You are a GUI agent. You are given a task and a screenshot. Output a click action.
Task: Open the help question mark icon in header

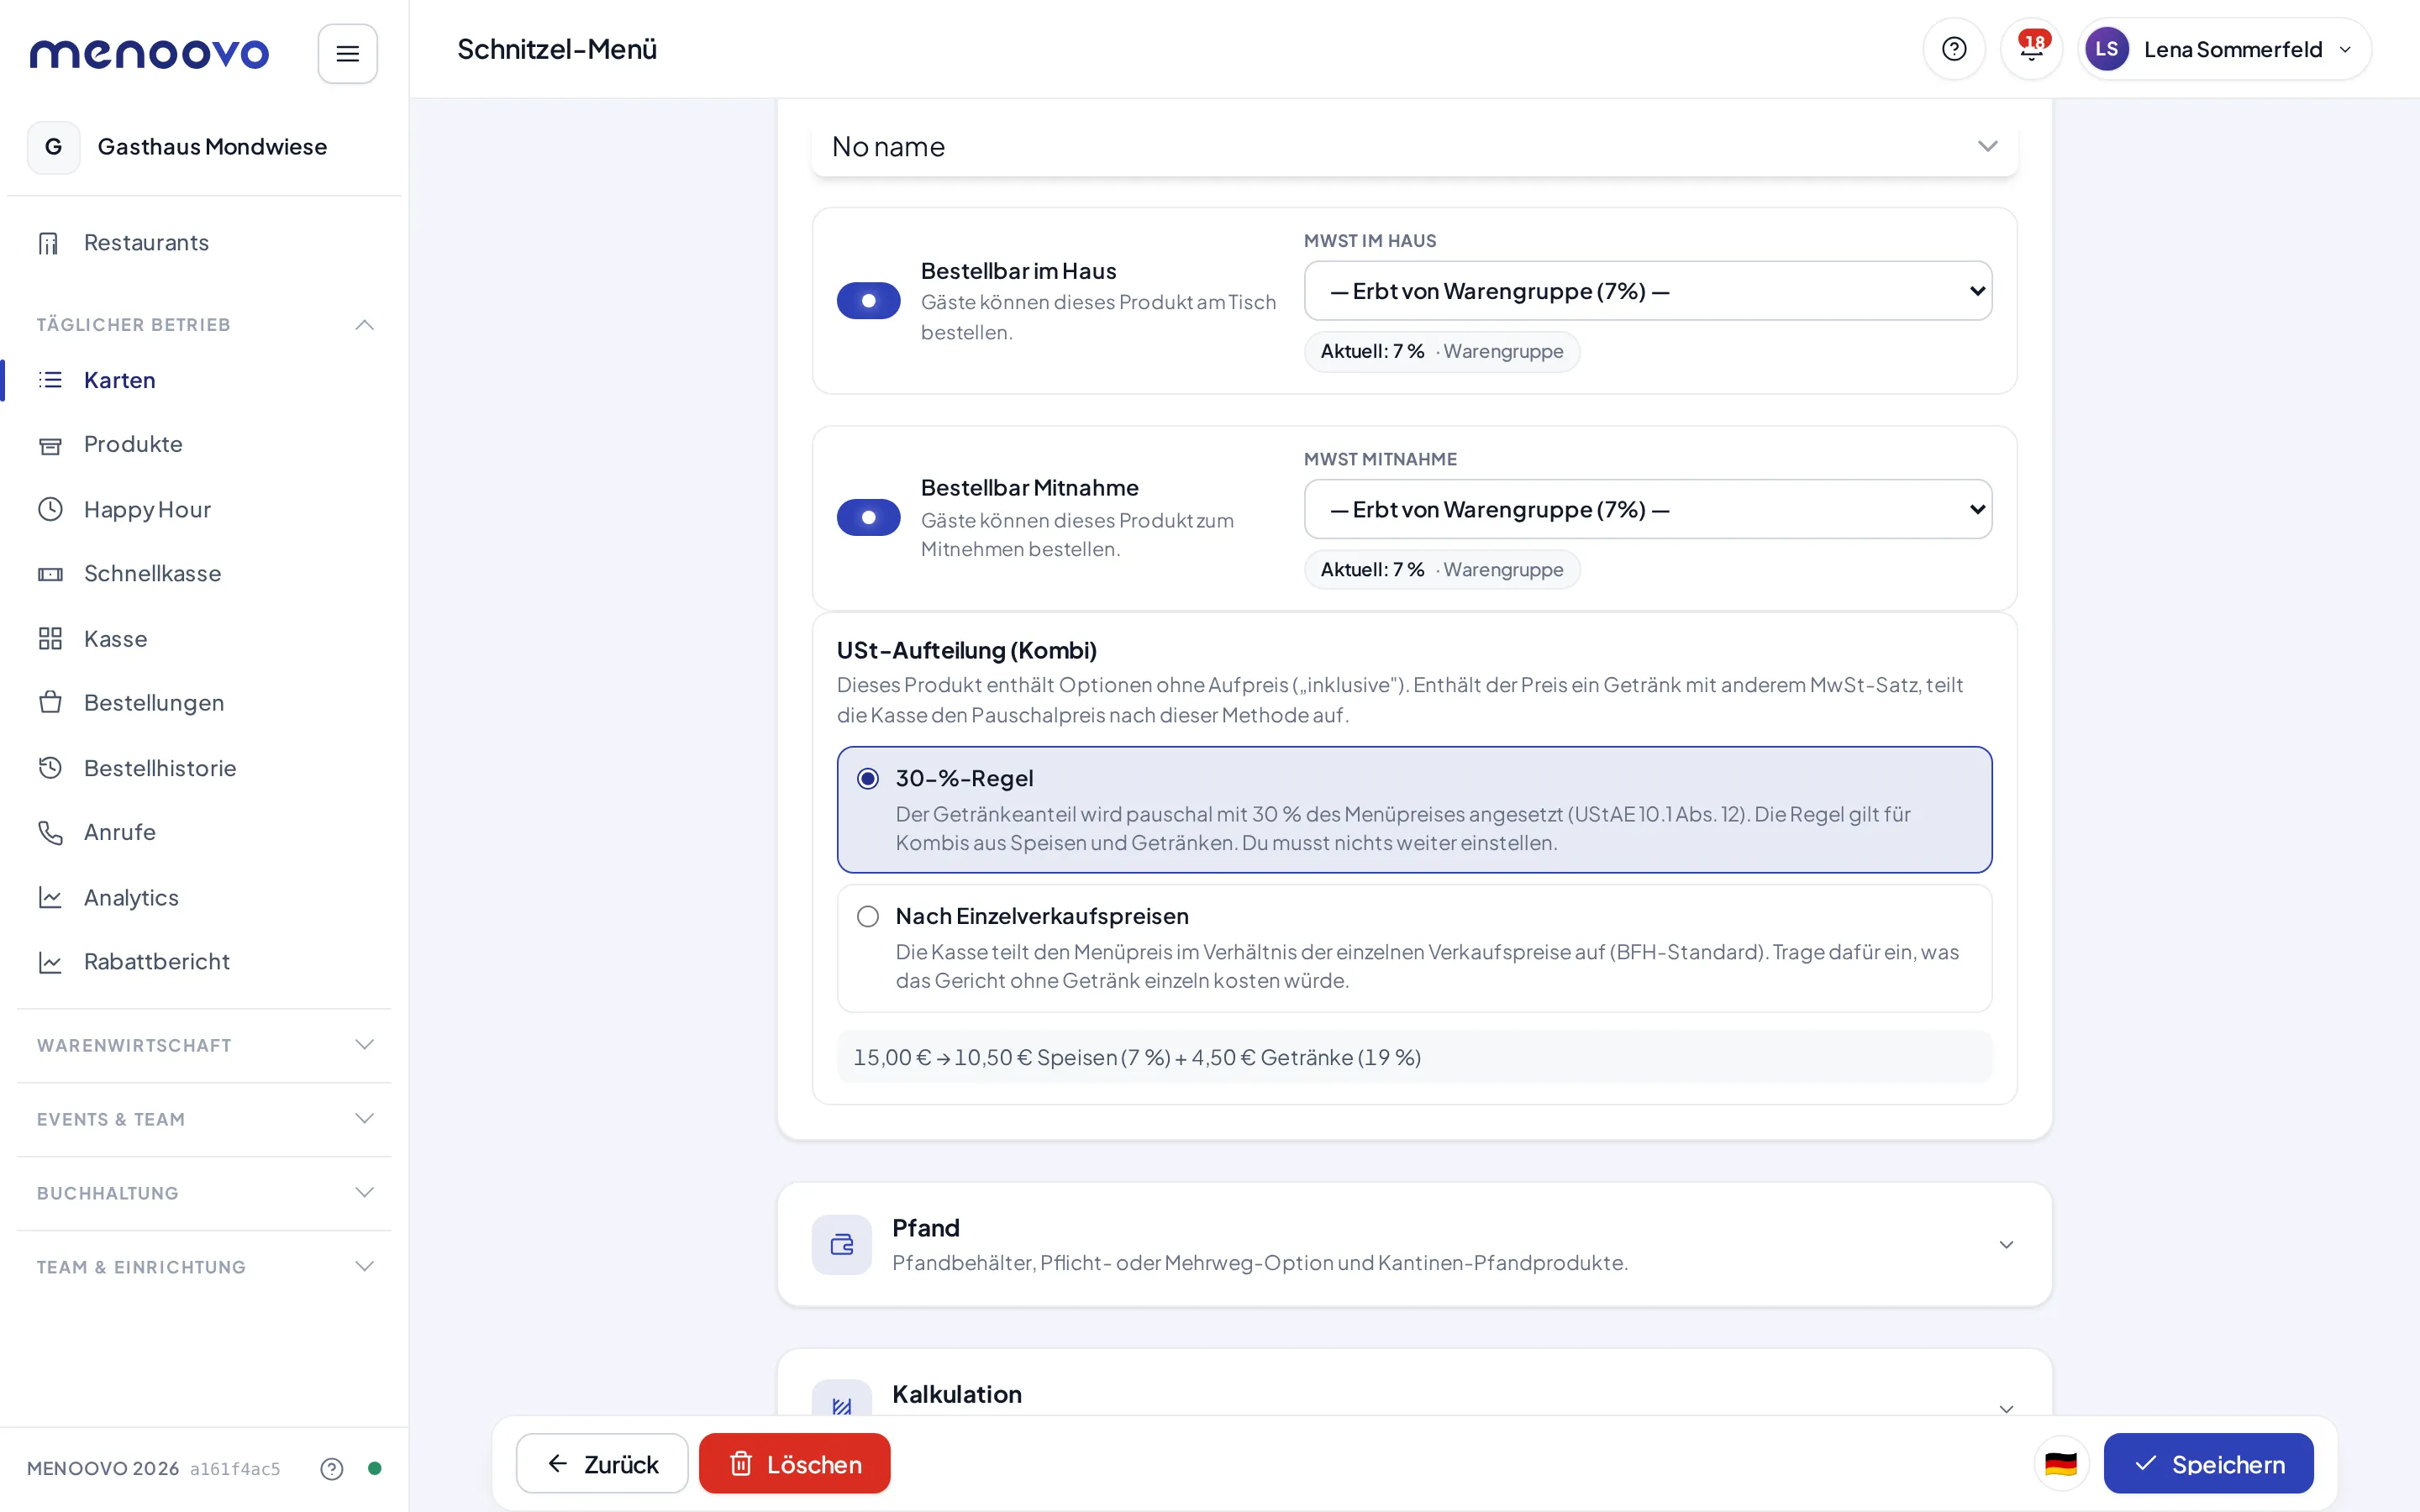(1953, 49)
